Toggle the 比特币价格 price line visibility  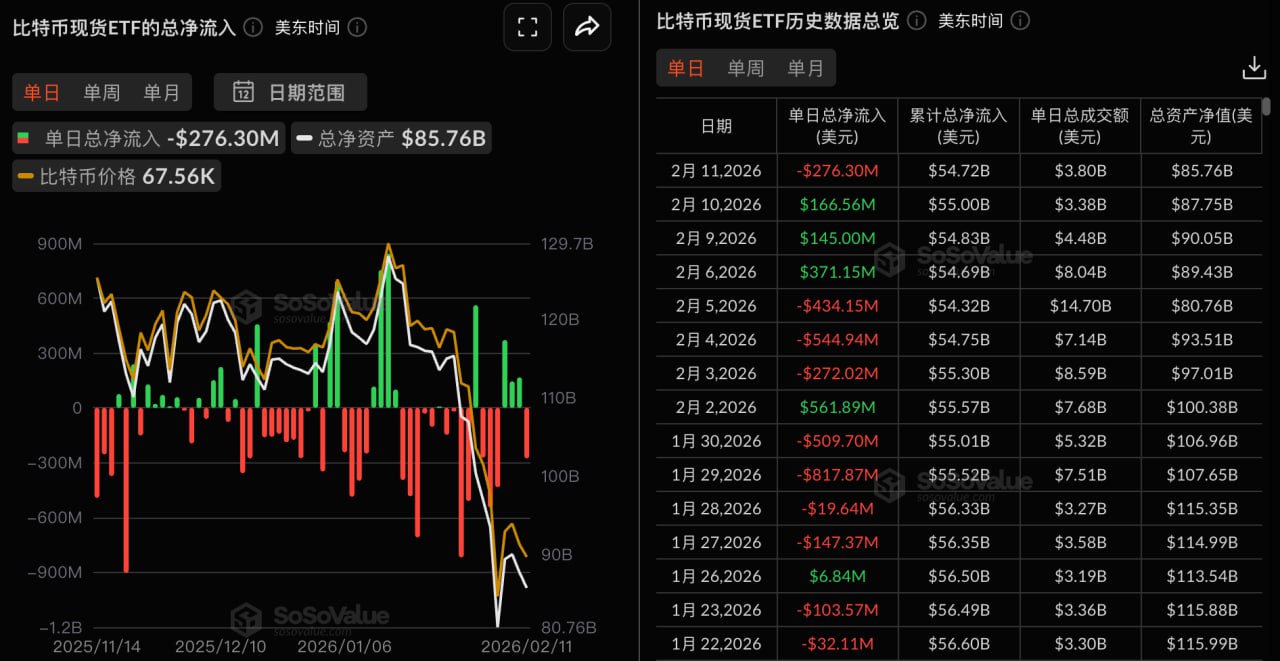(116, 175)
